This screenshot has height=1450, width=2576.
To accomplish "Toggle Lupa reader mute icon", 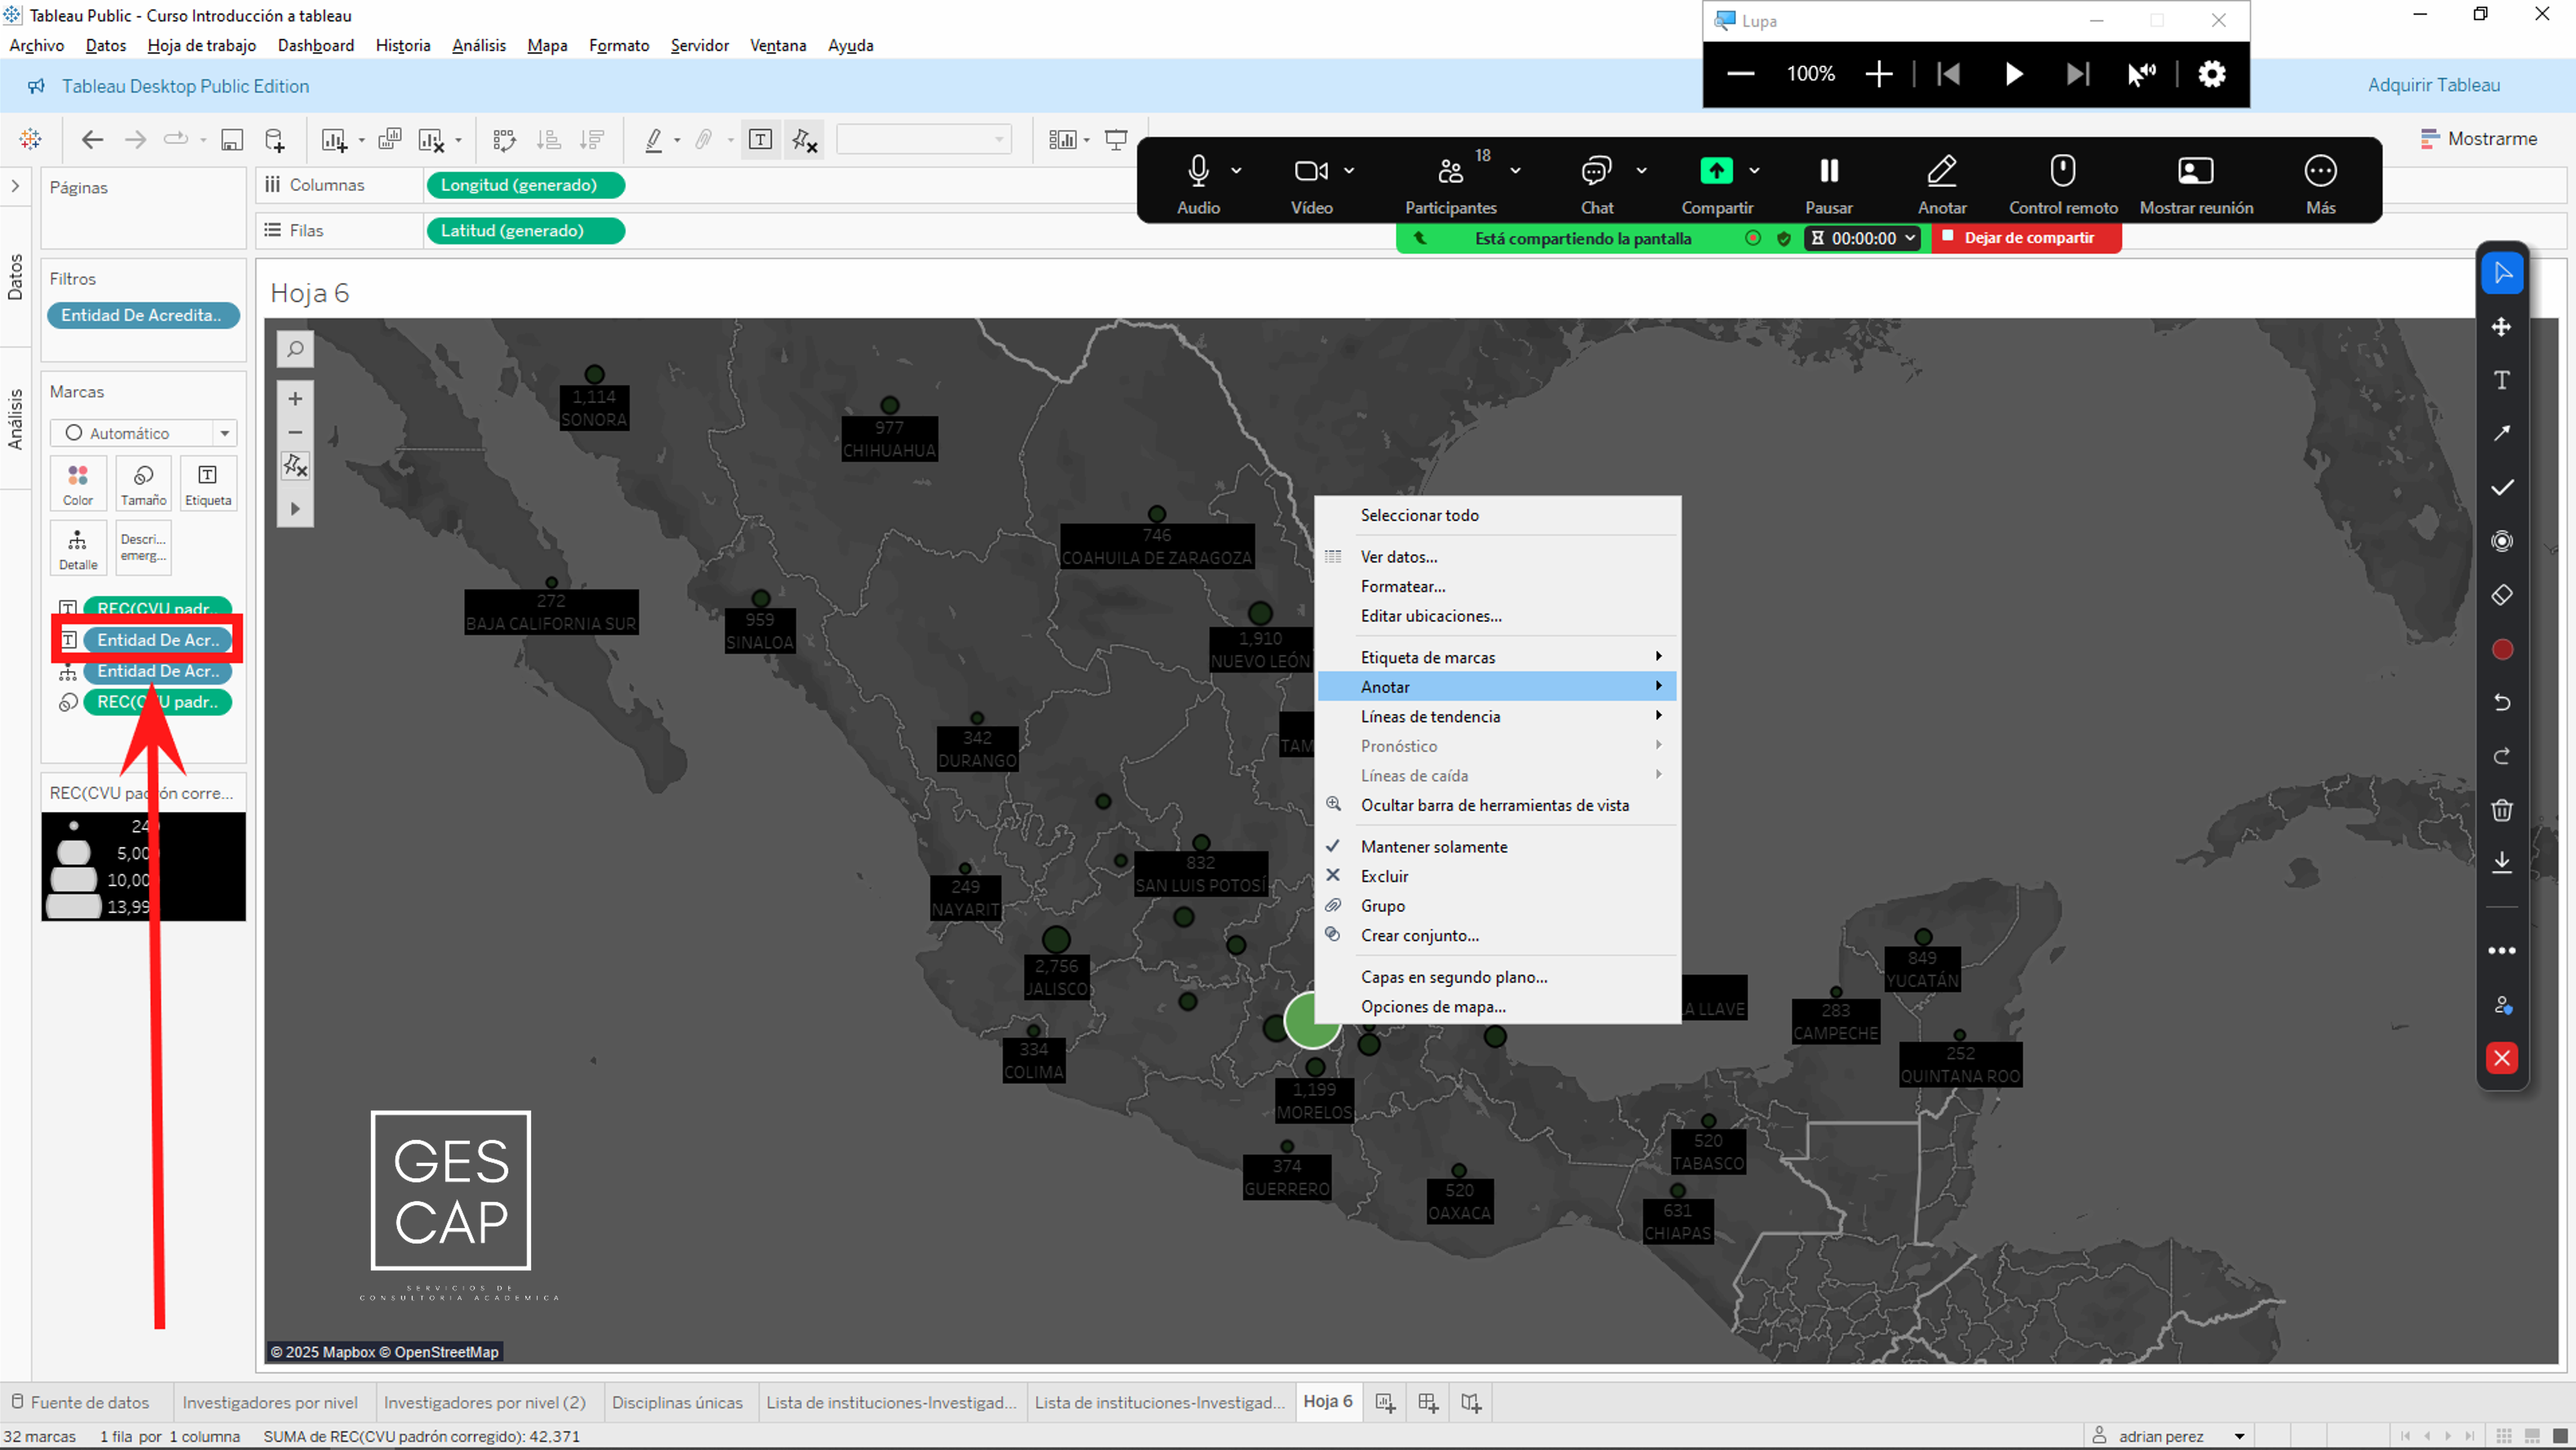I will pyautogui.click(x=2141, y=74).
